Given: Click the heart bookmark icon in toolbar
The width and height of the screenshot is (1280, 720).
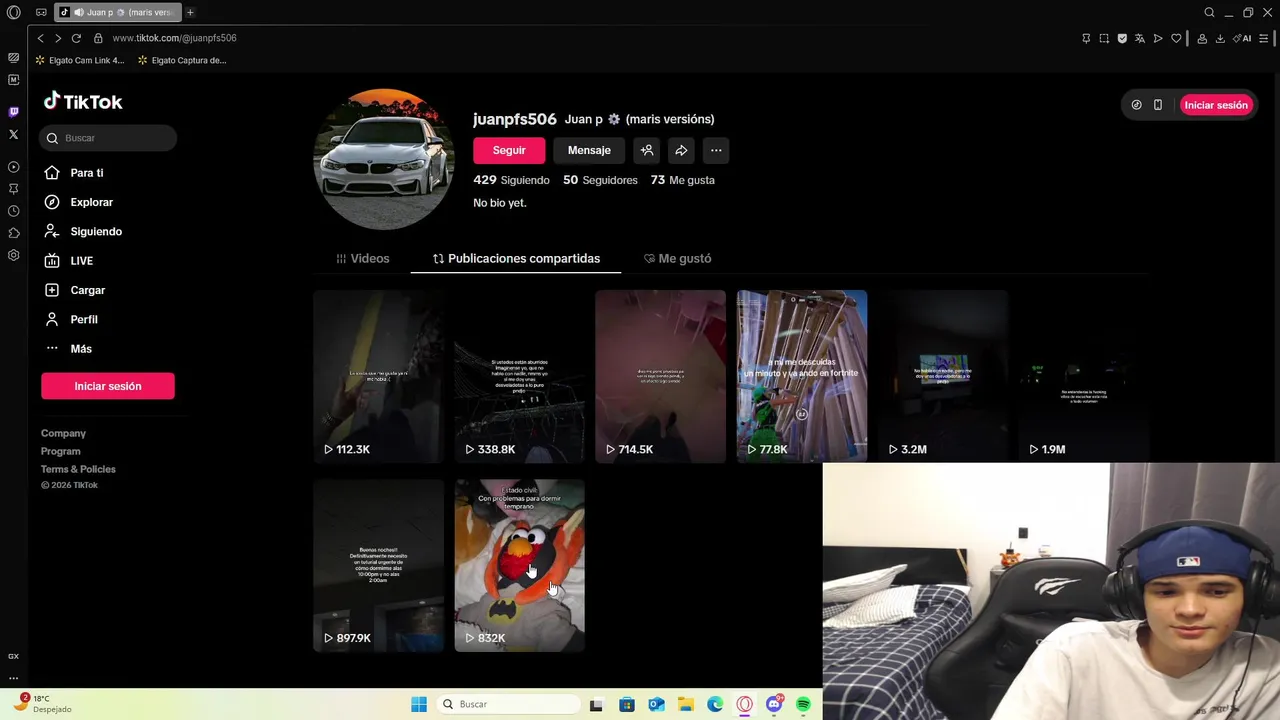Looking at the screenshot, I should pos(1176,38).
